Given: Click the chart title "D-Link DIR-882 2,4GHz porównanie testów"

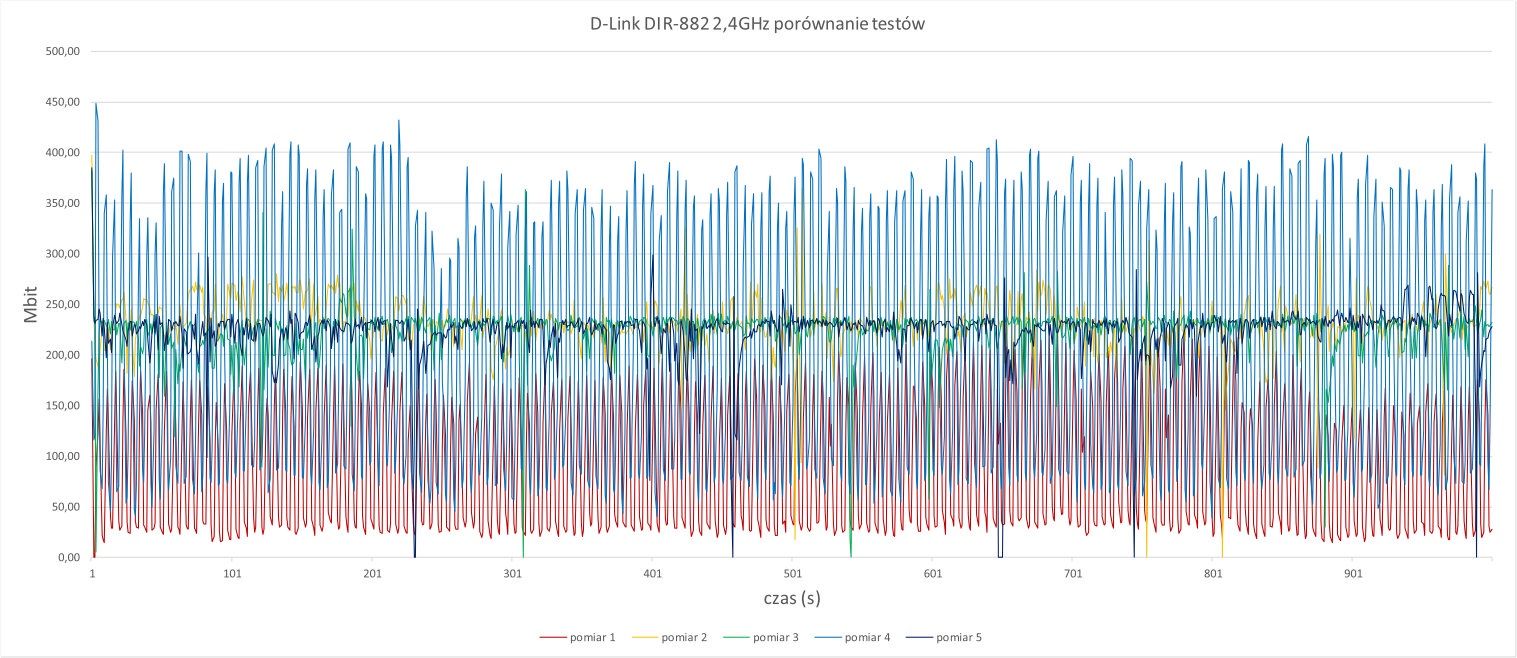Looking at the screenshot, I should pos(758,25).
